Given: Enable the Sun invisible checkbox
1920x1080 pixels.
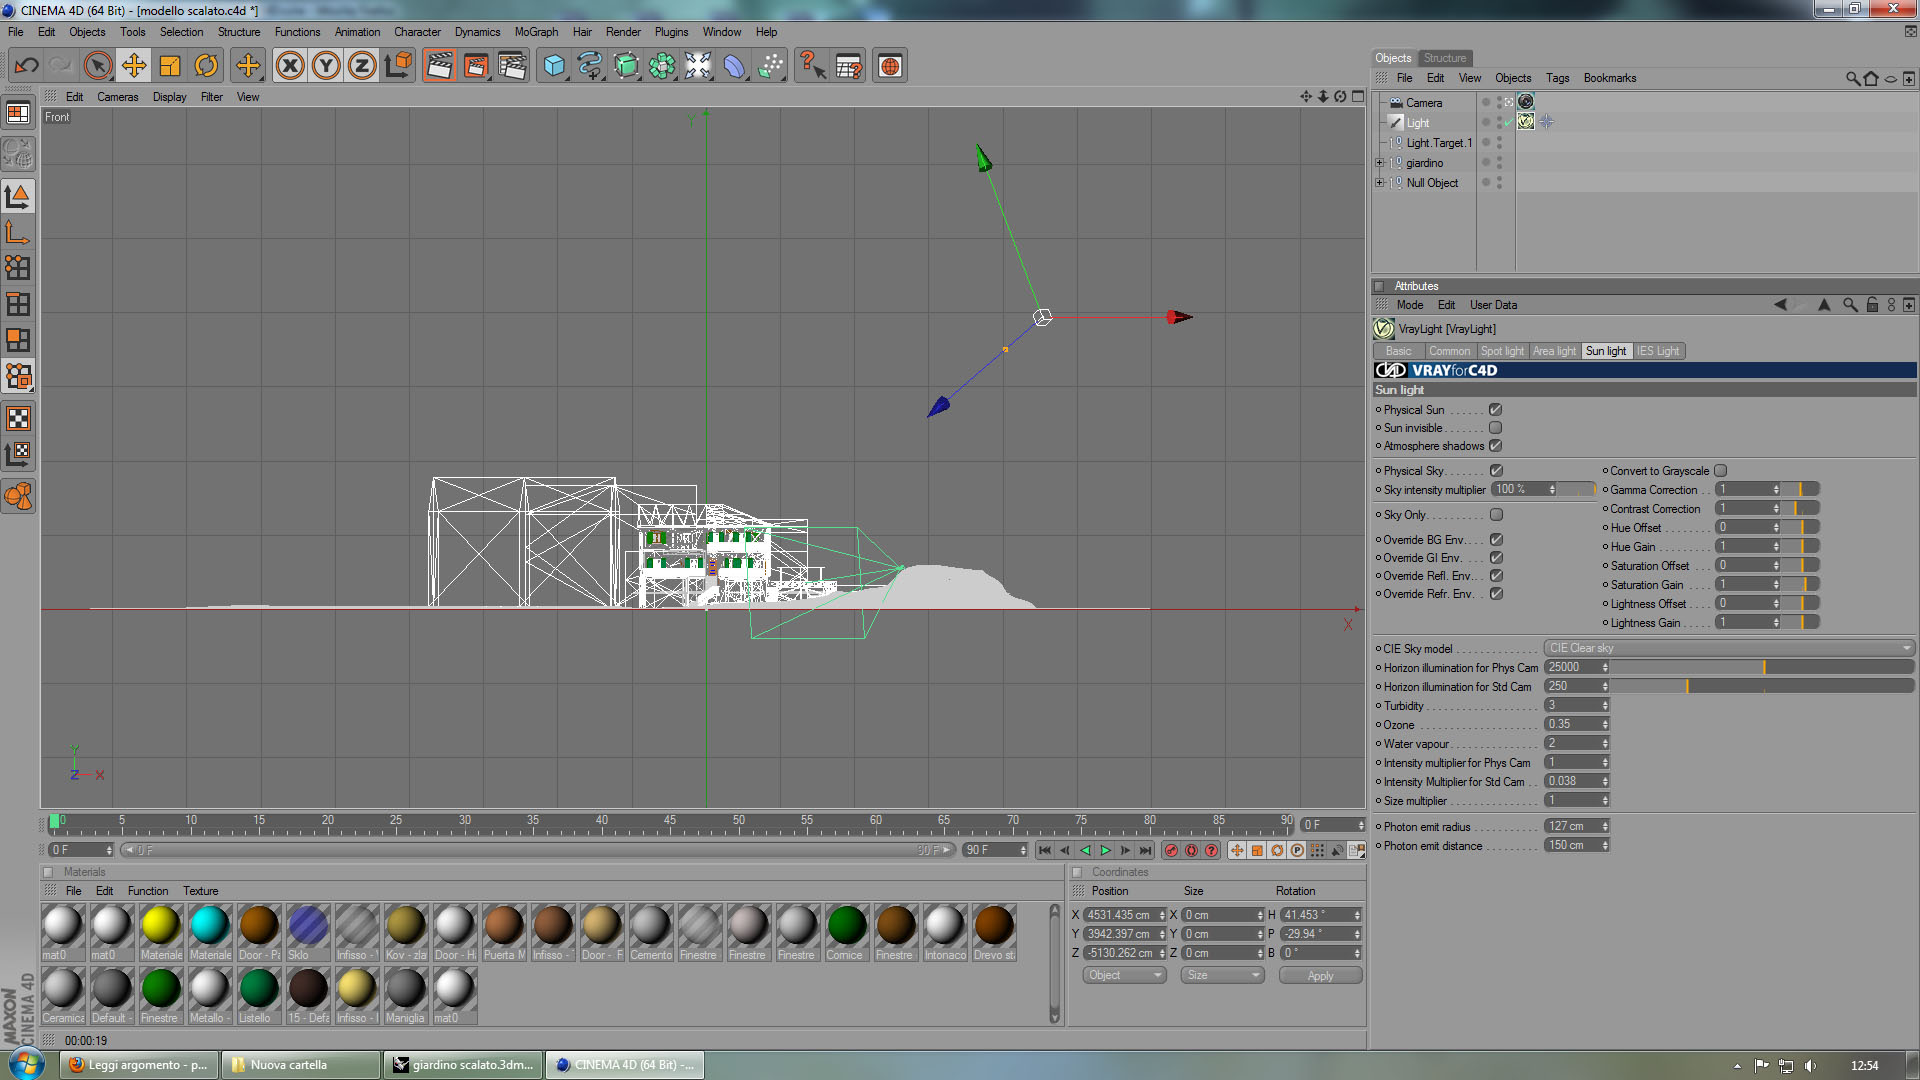Looking at the screenshot, I should [1495, 428].
